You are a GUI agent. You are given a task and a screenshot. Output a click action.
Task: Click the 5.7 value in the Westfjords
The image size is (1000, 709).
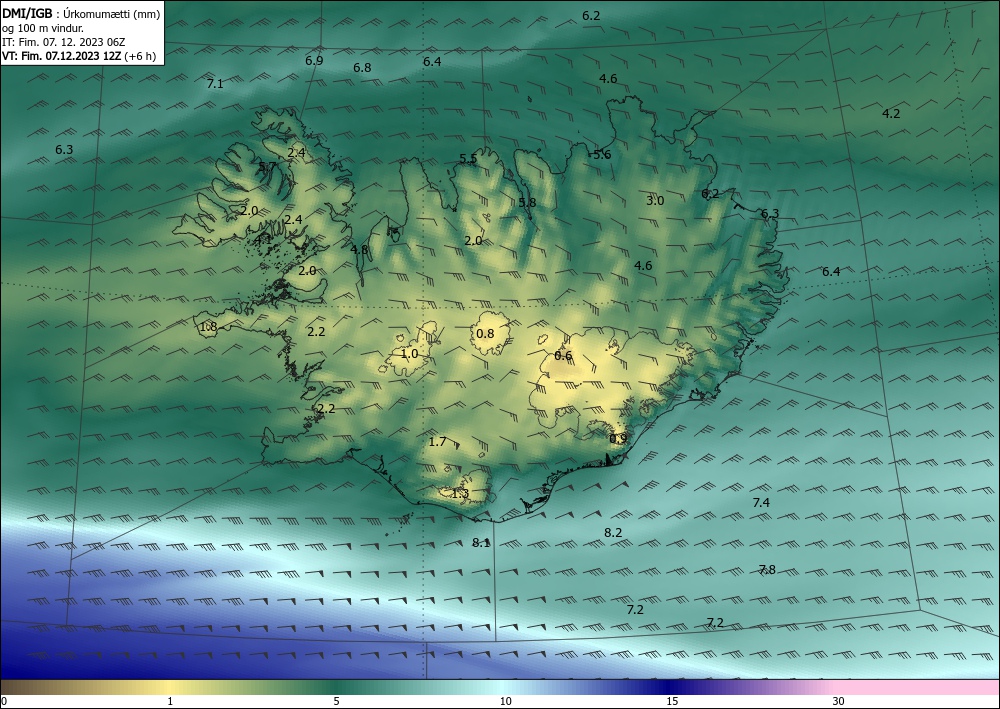(267, 166)
